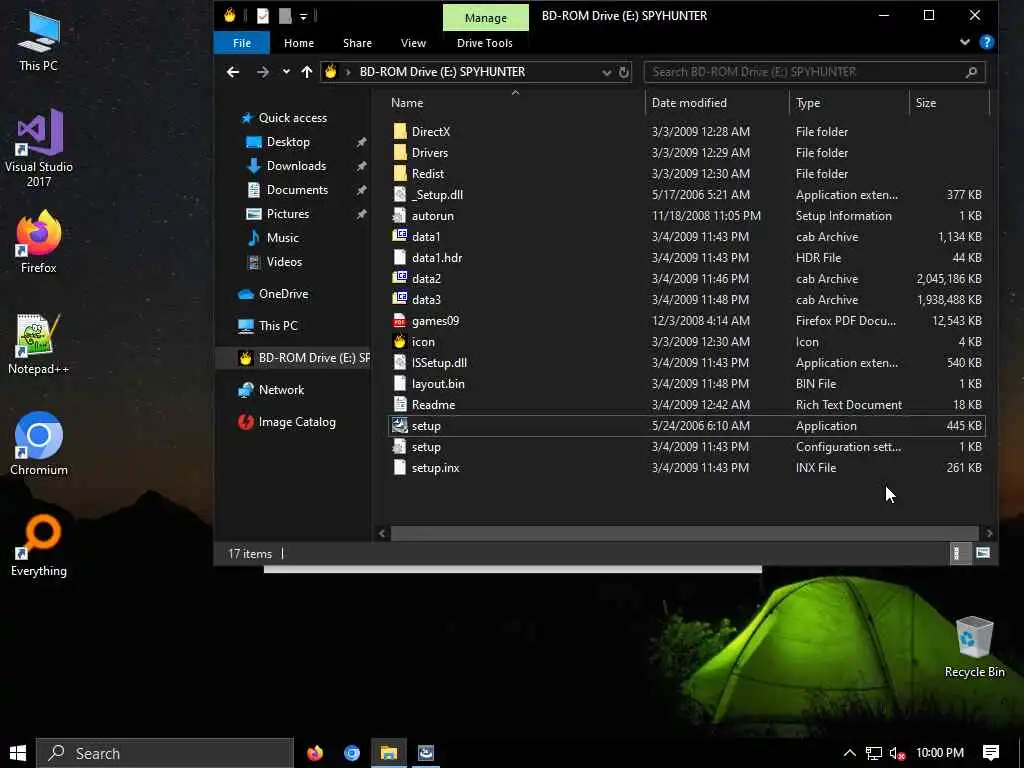Click the muted volume tray icon
The image size is (1024, 768).
pos(897,753)
